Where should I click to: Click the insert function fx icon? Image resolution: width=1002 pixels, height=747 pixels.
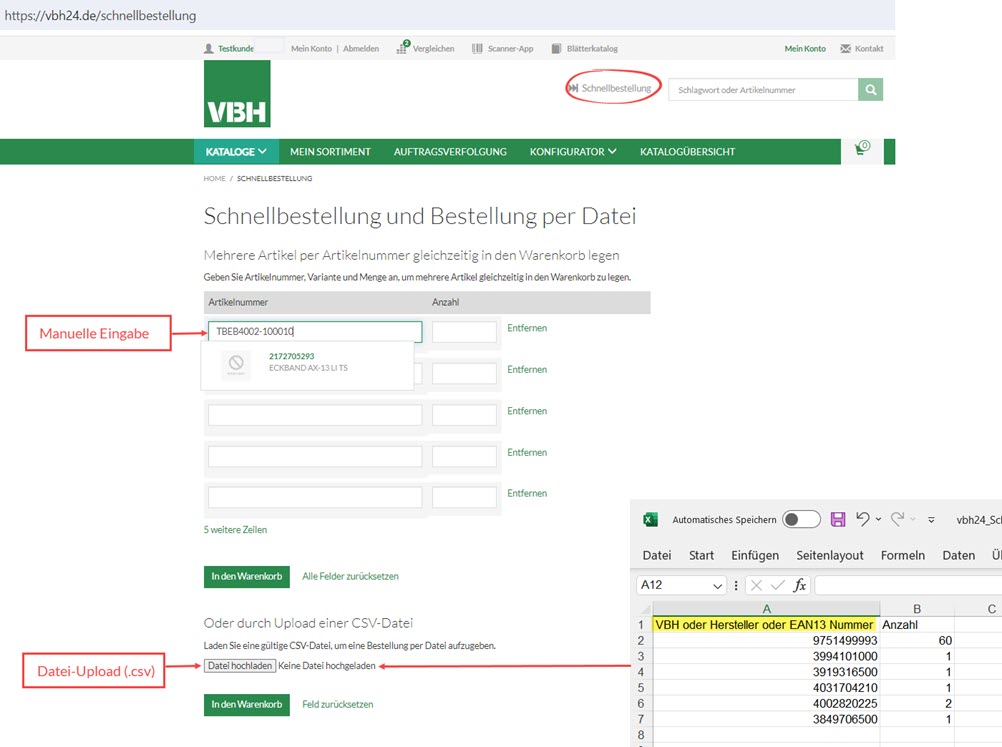[x=799, y=585]
